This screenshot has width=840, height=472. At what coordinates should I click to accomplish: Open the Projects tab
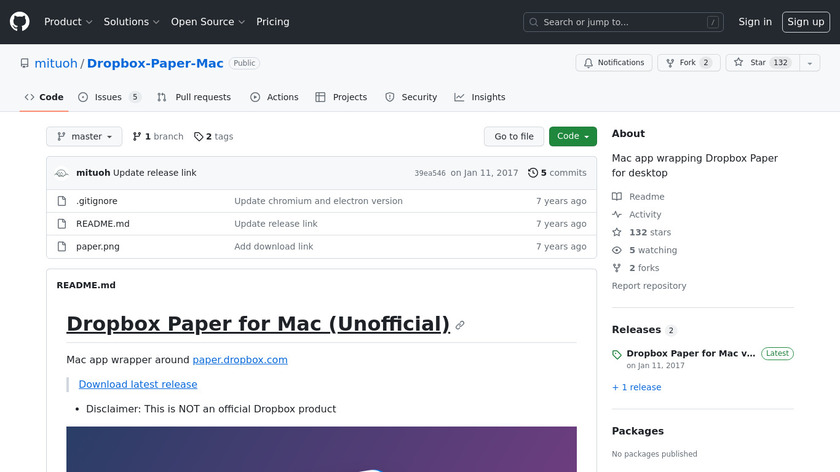click(341, 97)
